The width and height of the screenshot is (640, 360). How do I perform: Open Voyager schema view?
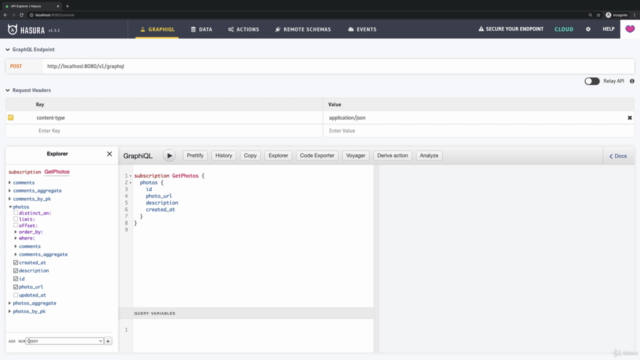coord(356,156)
